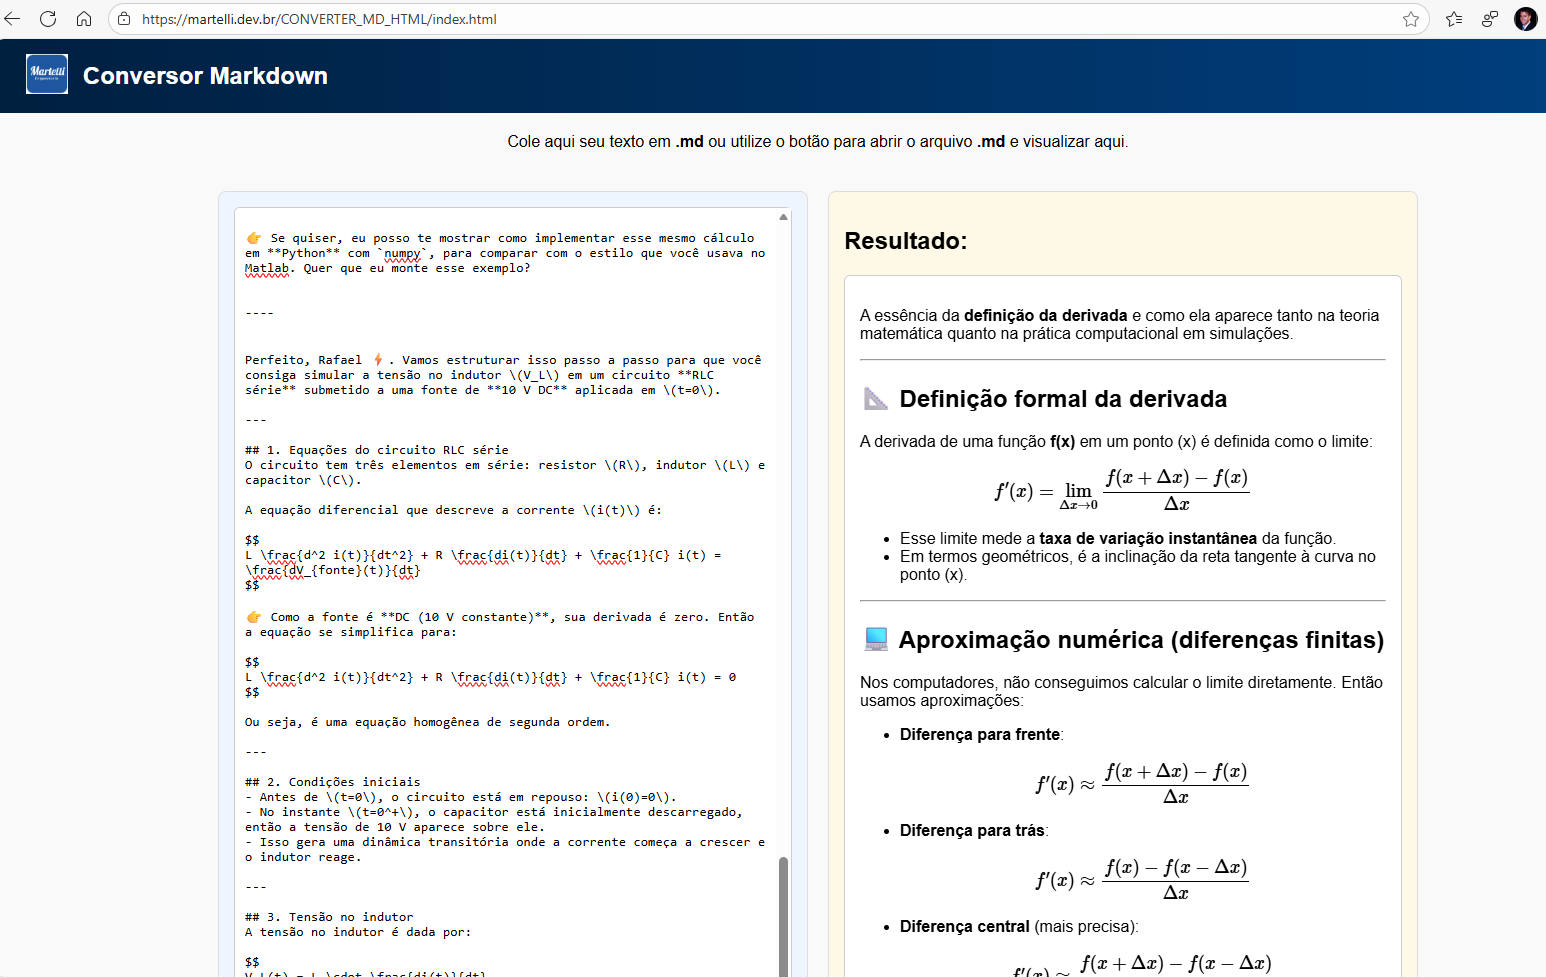The image size is (1546, 978).
Task: Click the computer emoji beside Aproximação numérica
Action: click(876, 640)
